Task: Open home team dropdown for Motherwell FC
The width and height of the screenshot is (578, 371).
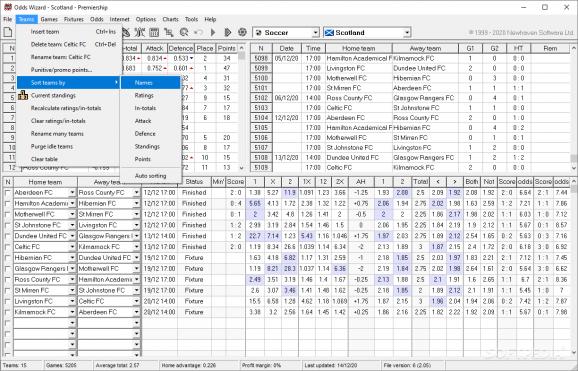Action: 72,215
